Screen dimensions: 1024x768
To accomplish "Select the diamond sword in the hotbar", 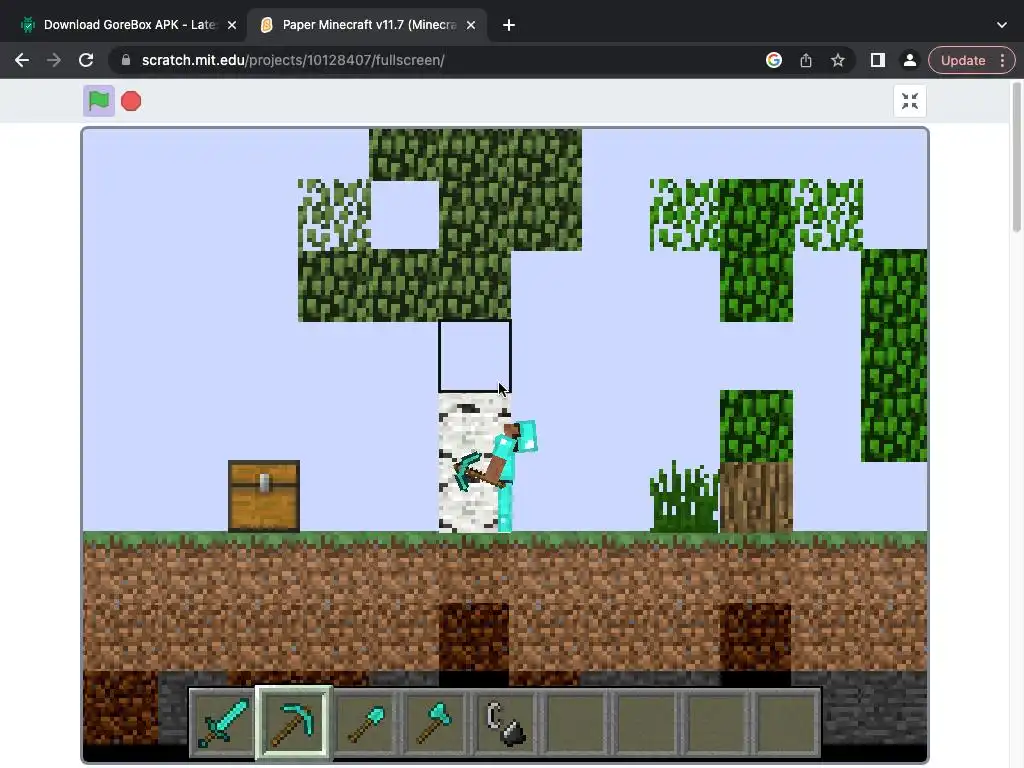I will (x=223, y=723).
